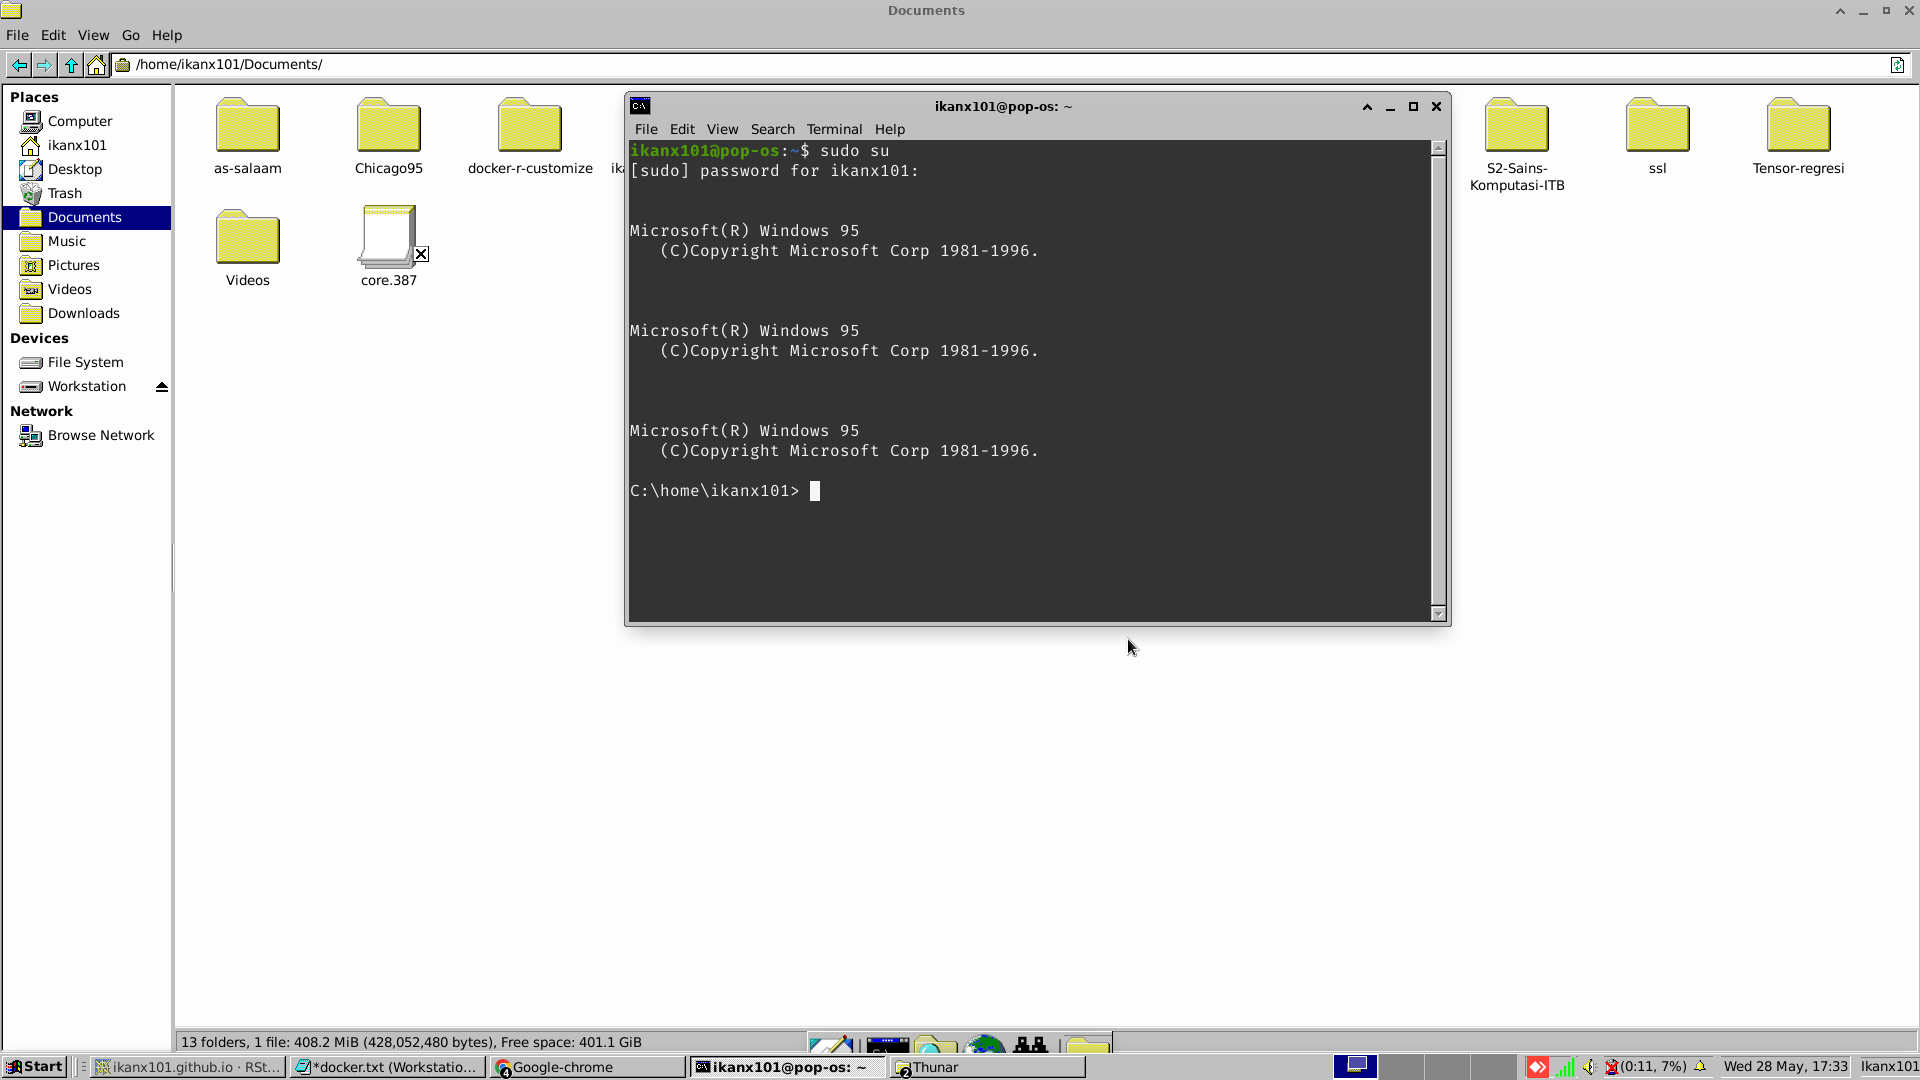Open the Go menu in Thunar
Viewport: 1920px width, 1080px height.
tap(130, 35)
